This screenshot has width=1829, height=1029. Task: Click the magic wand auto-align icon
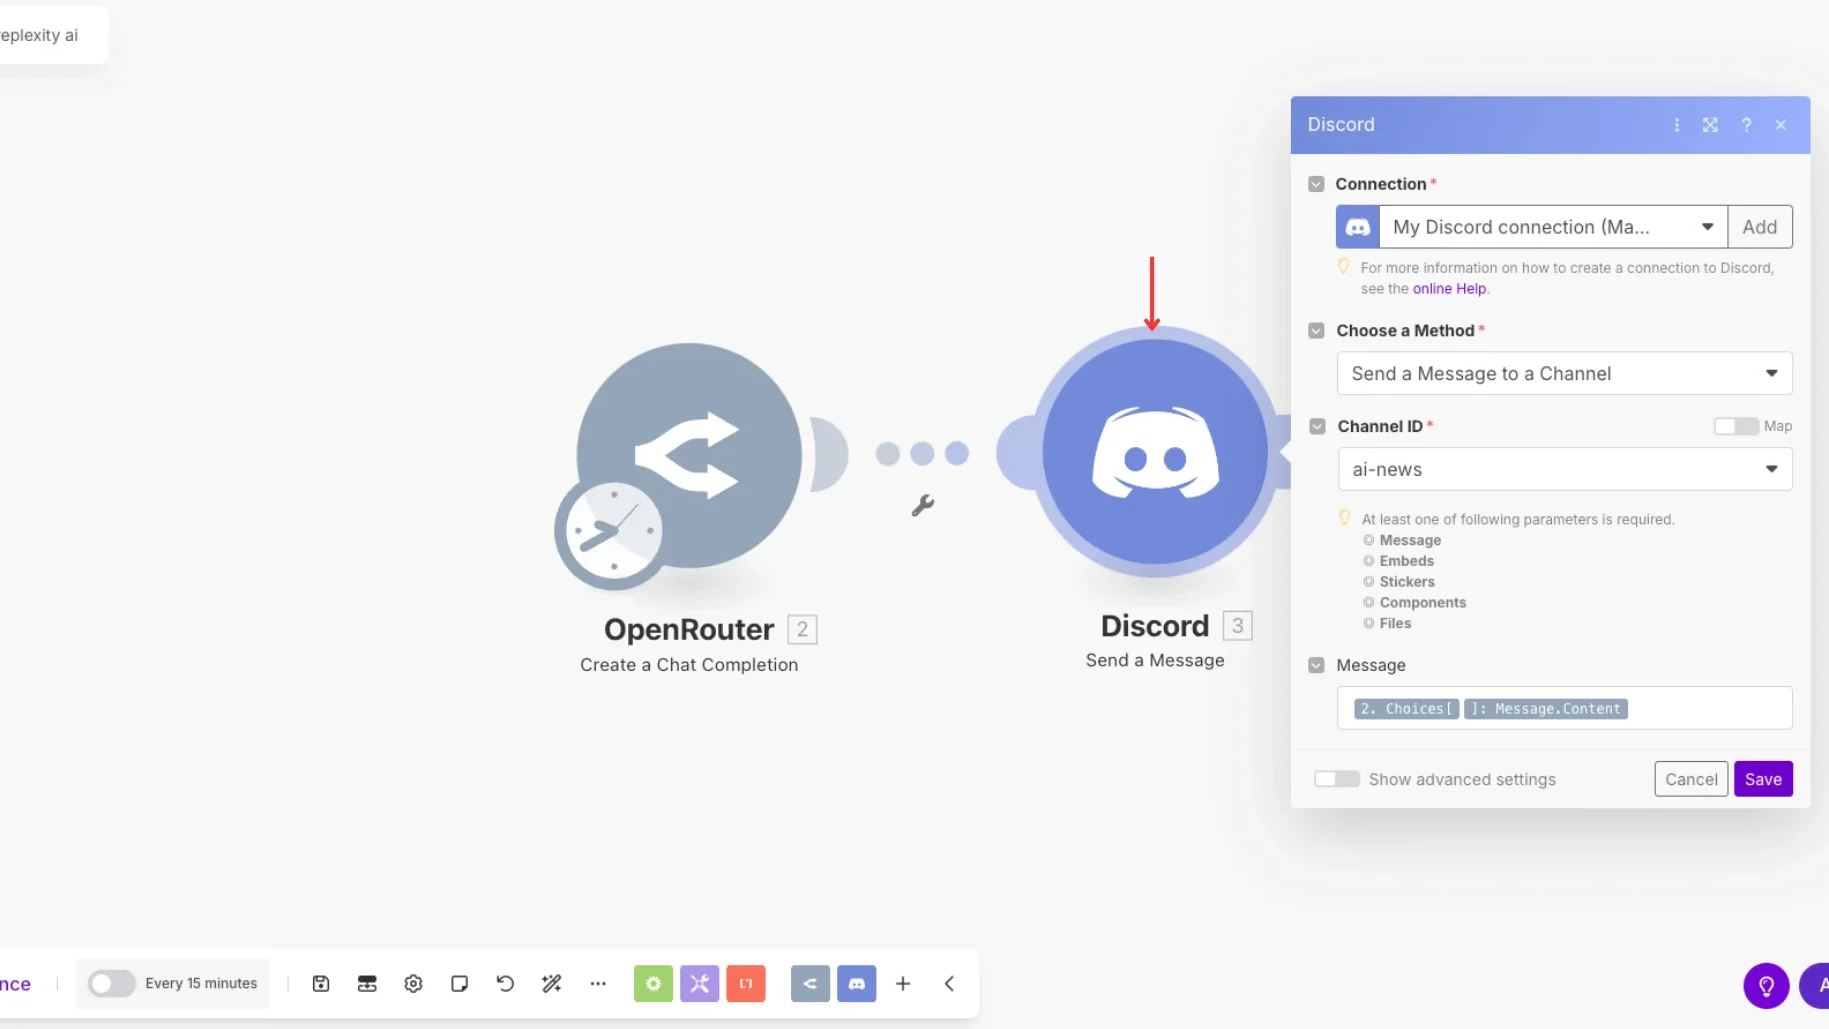click(551, 984)
